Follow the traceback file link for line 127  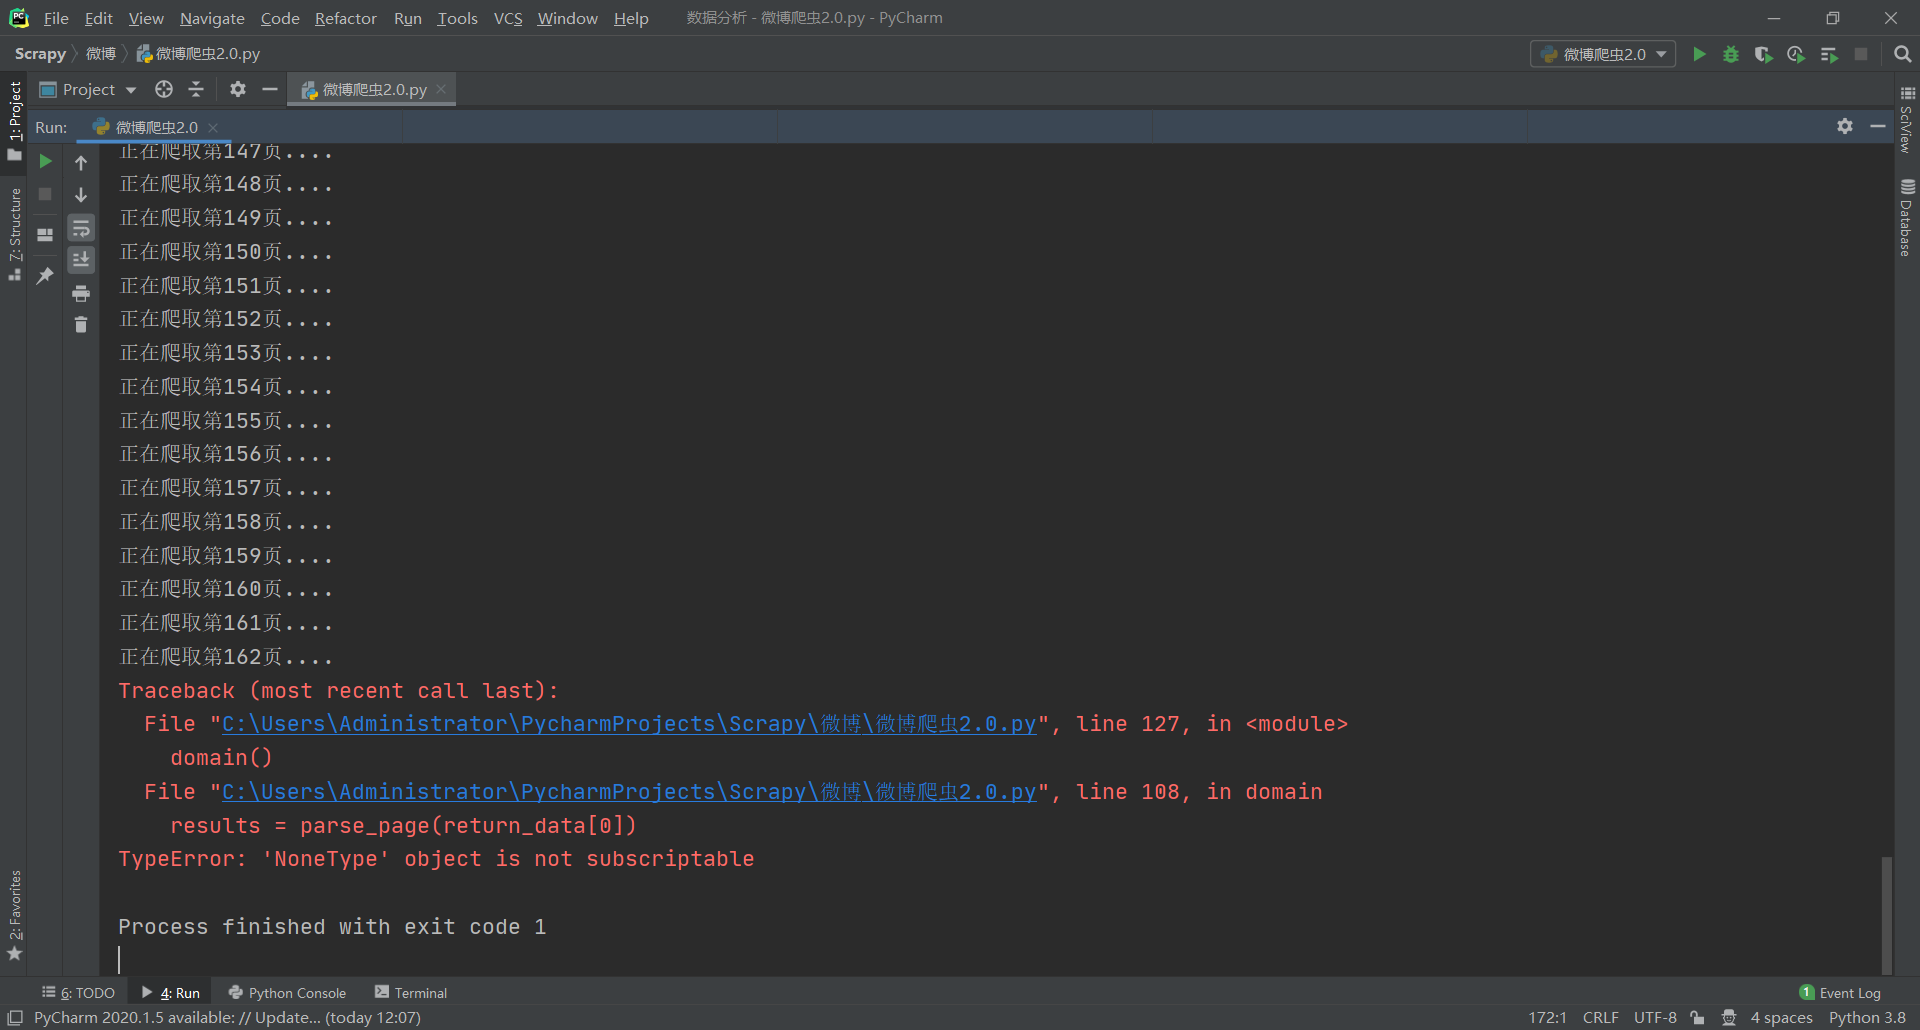[x=629, y=724]
